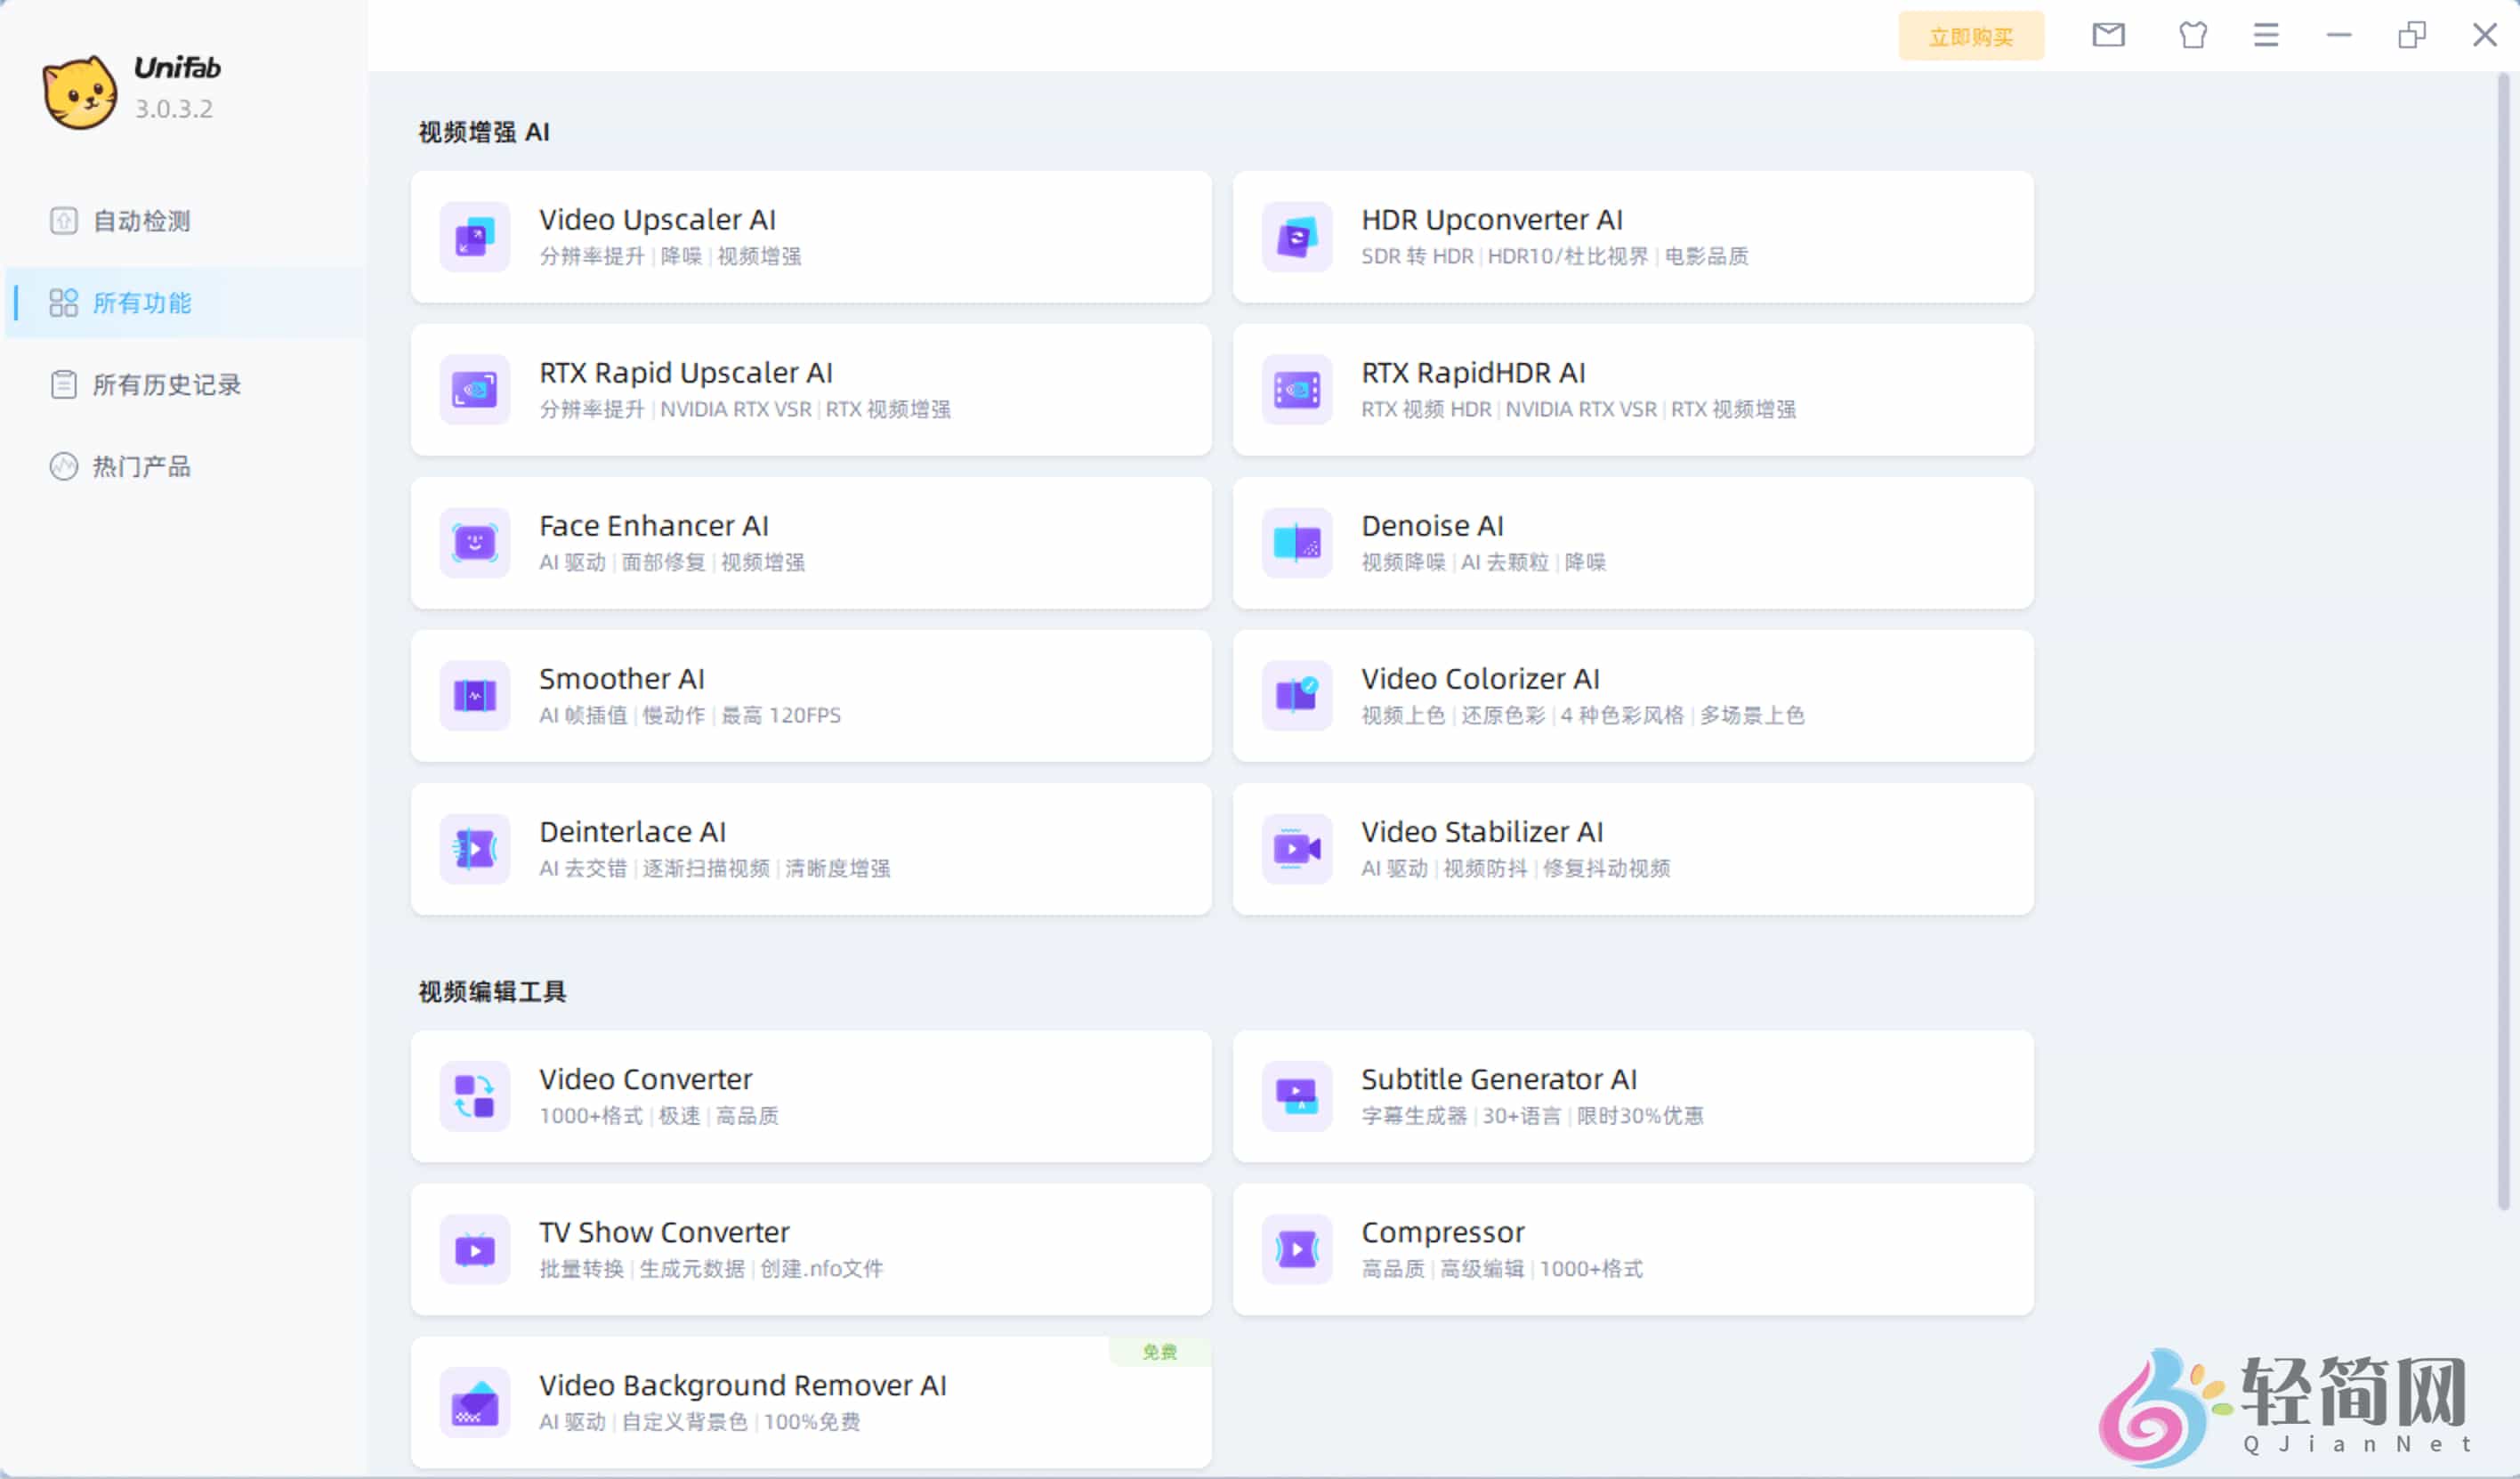2520x1479 pixels.
Task: Click the RTX Rapid Upscaler AI icon
Action: [x=475, y=390]
